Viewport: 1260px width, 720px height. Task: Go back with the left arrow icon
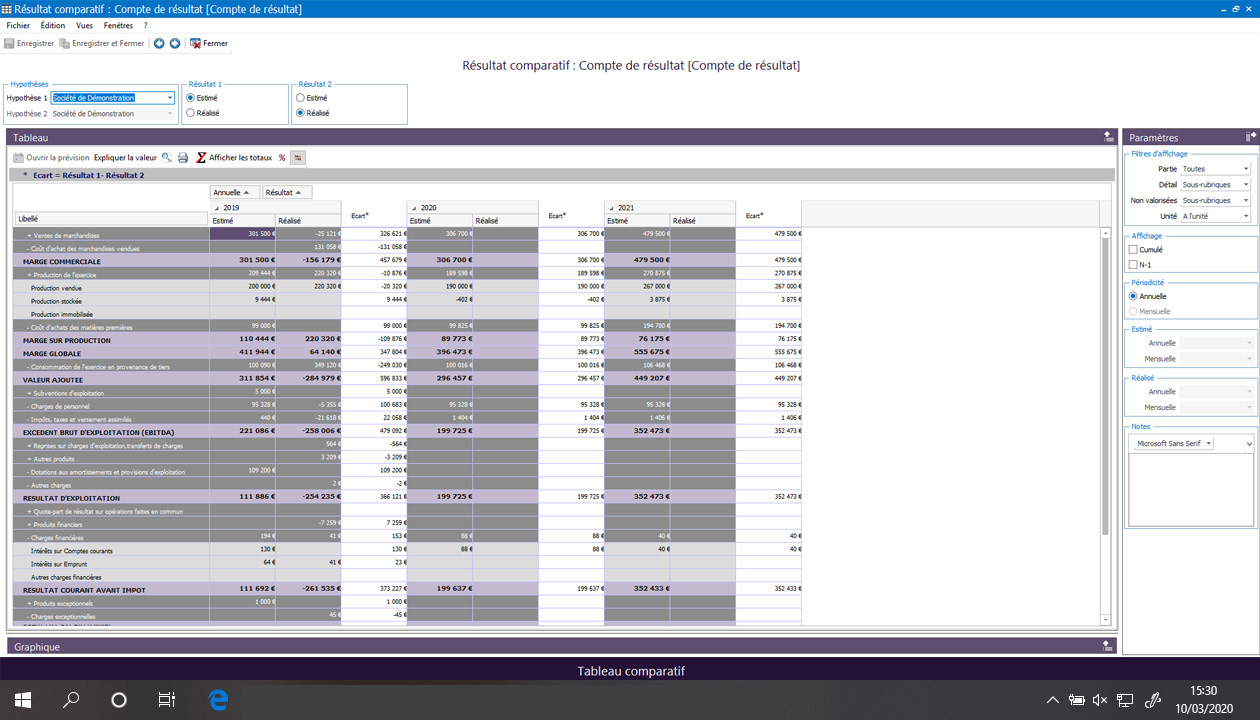point(159,44)
